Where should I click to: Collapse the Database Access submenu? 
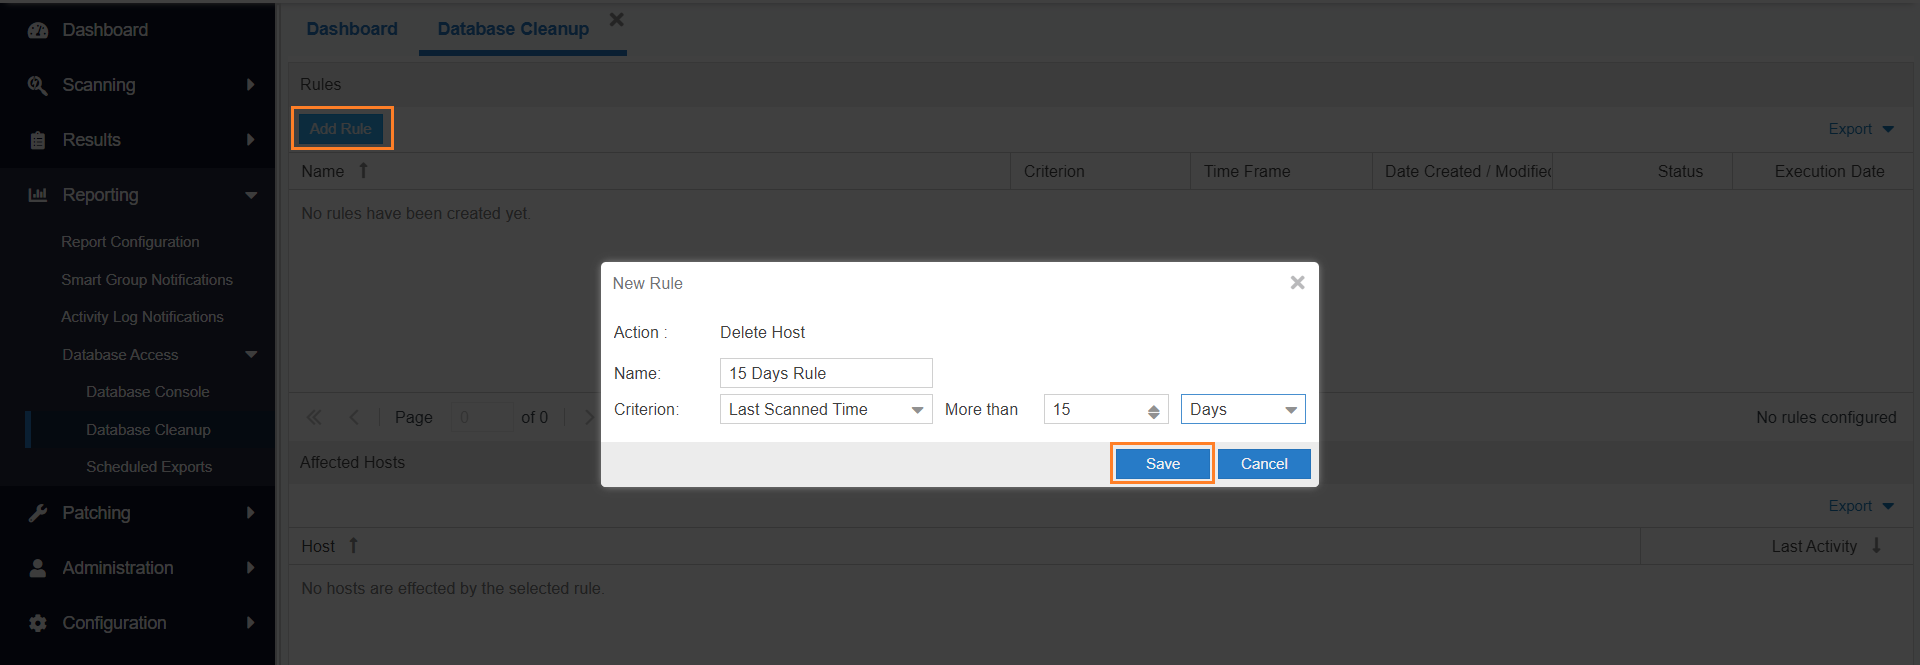[251, 355]
